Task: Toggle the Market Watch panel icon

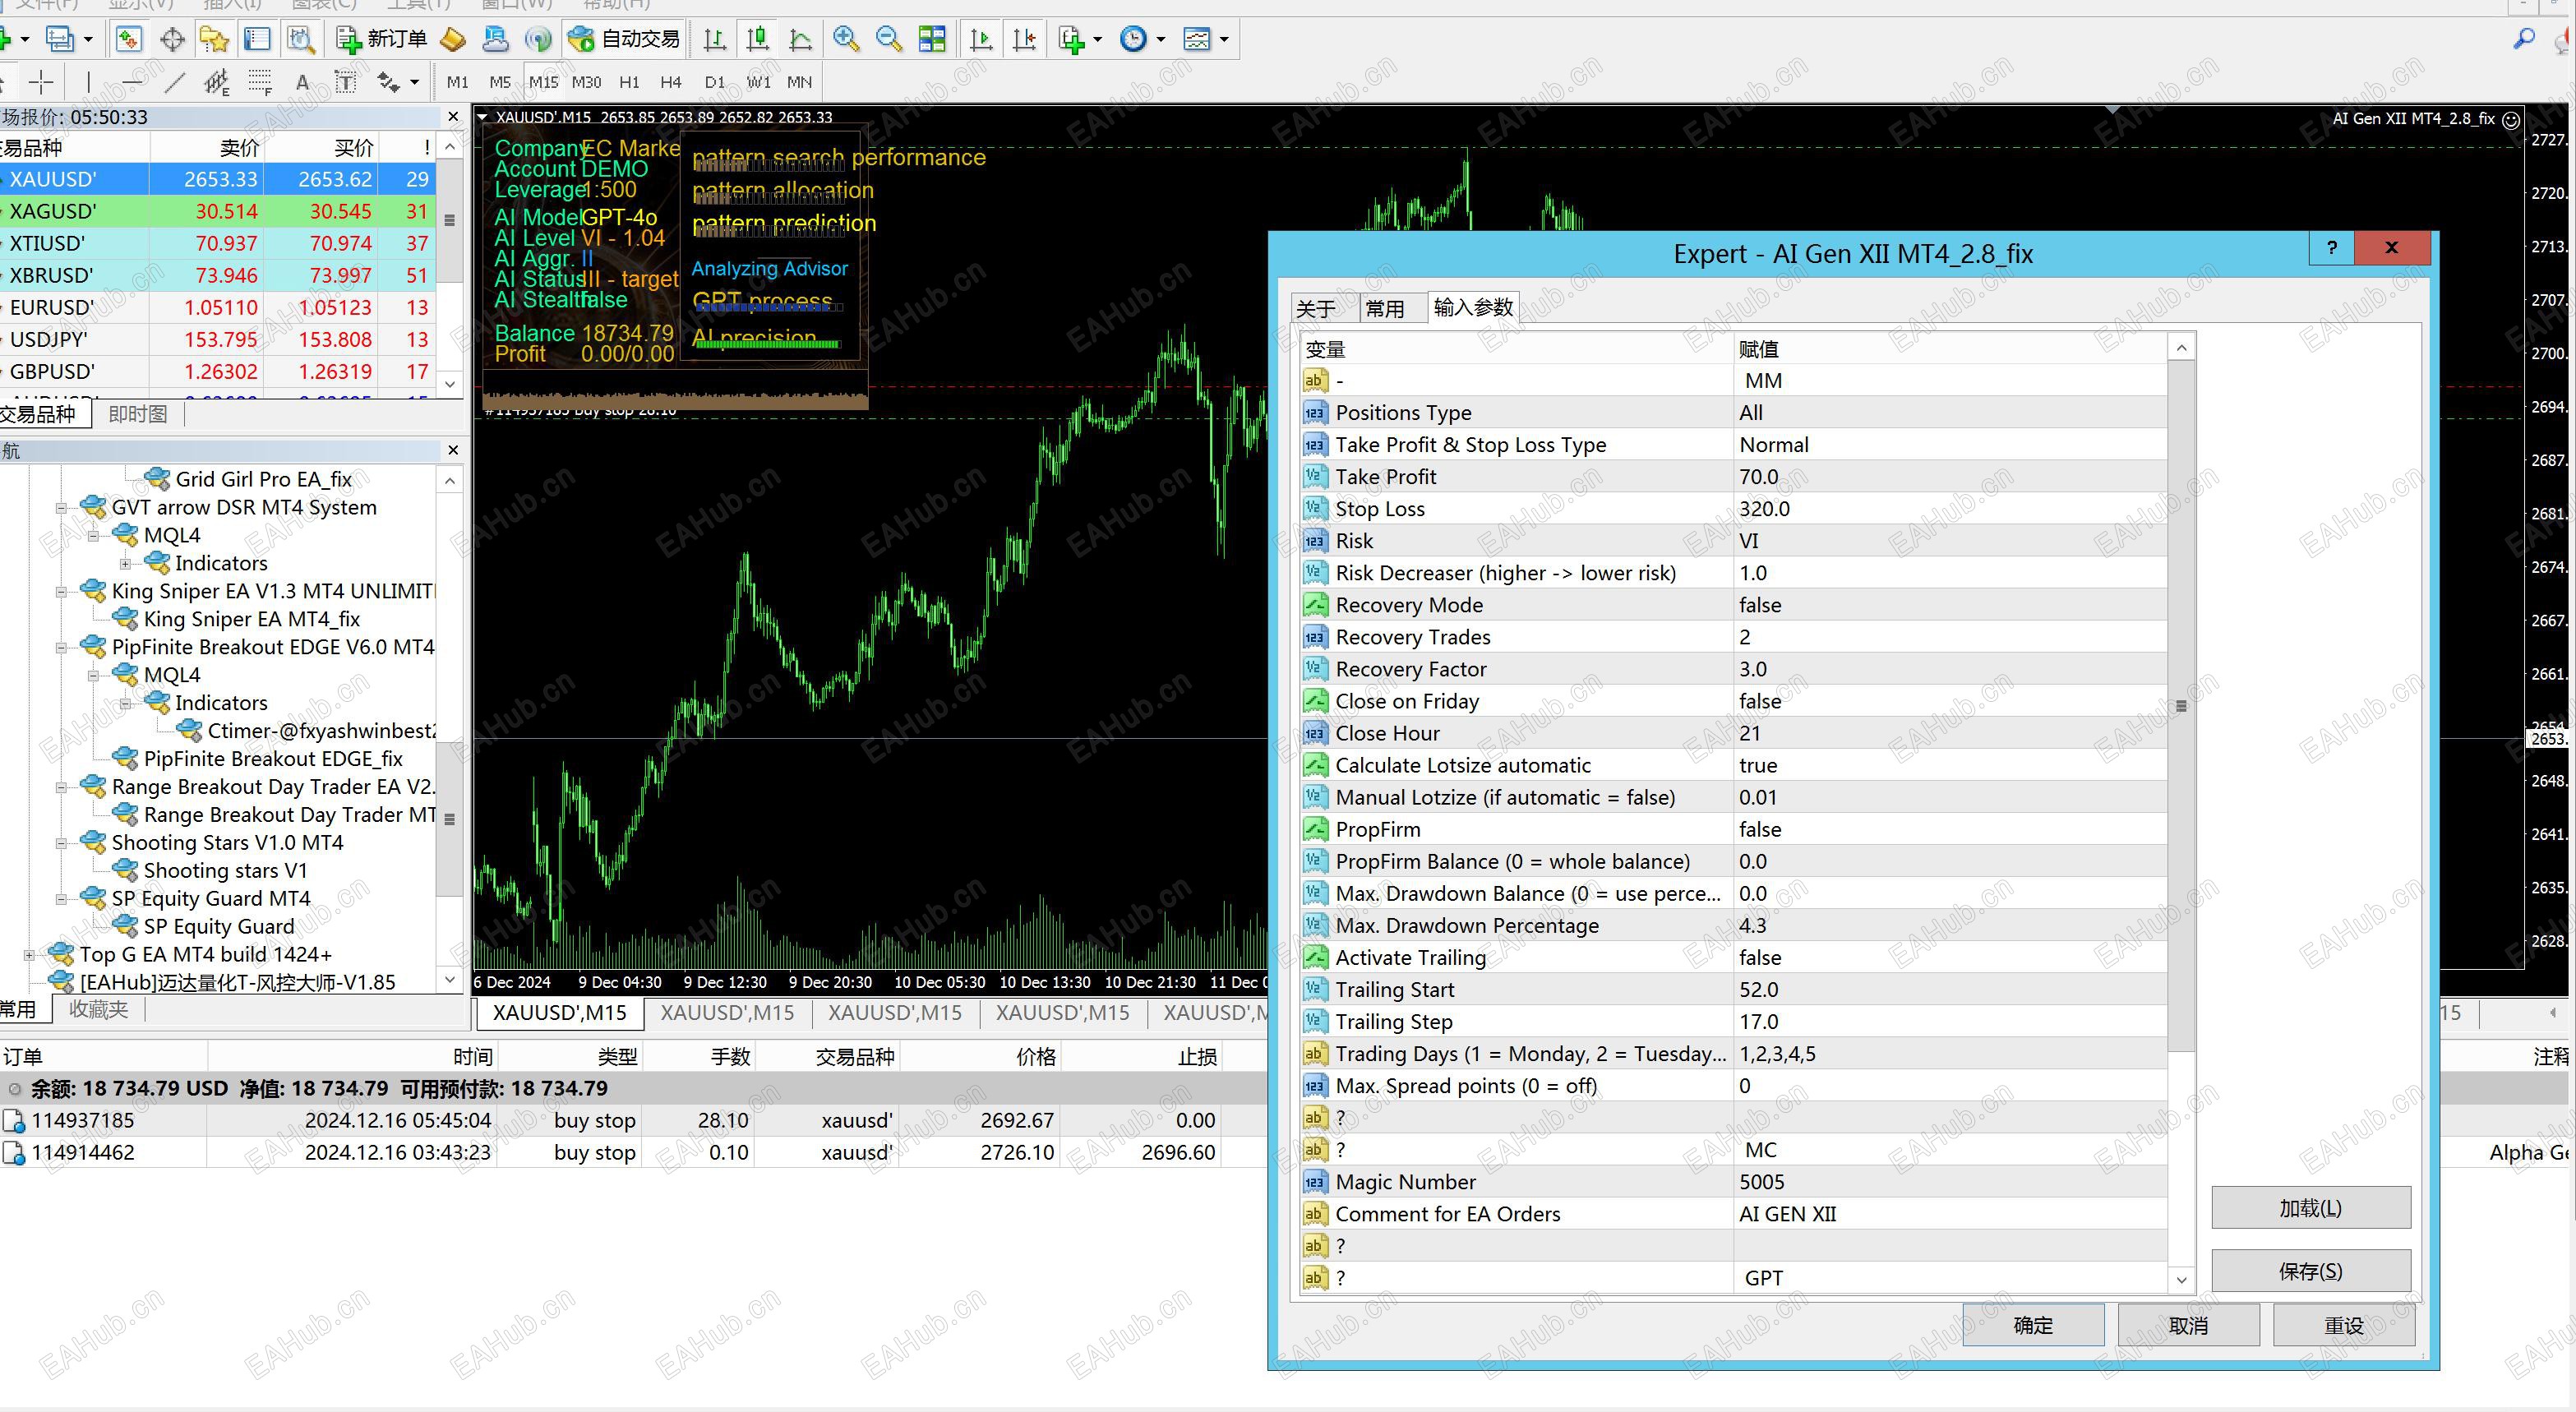Action: click(128, 39)
